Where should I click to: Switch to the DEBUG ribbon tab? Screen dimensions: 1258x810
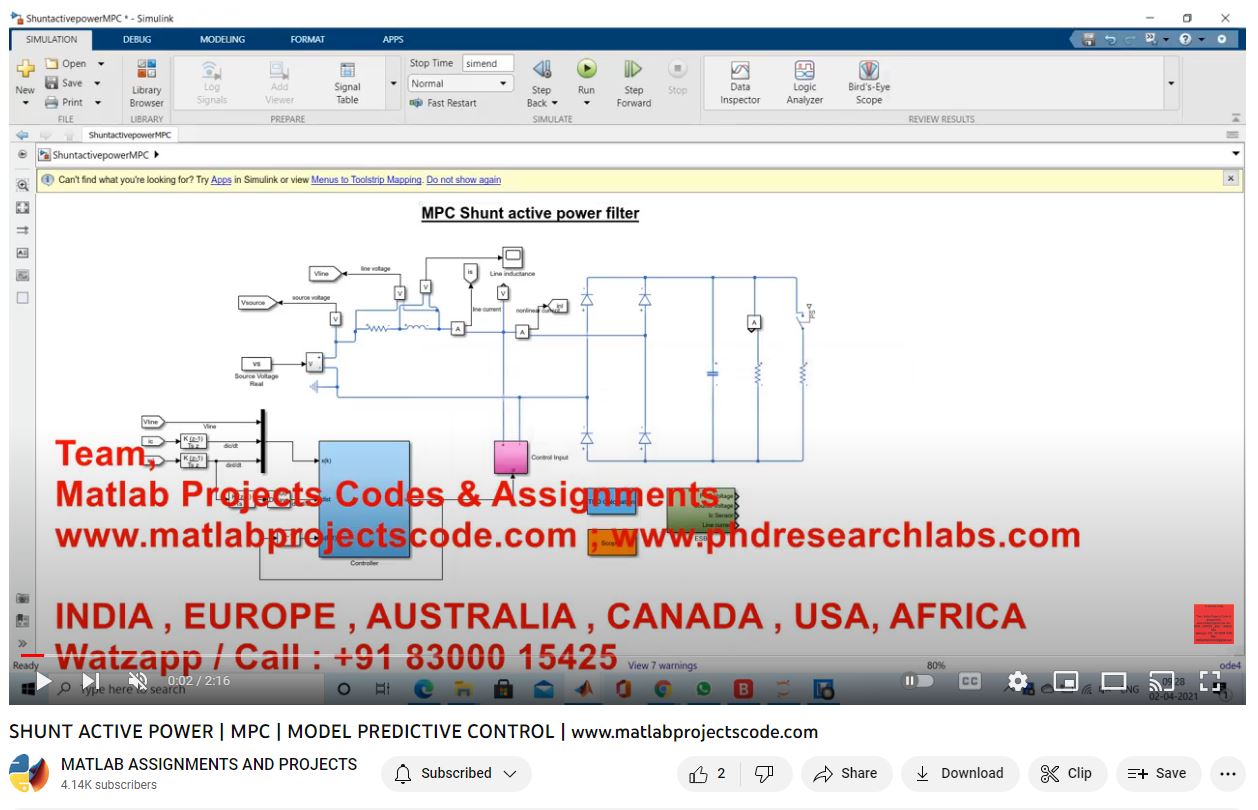click(137, 40)
